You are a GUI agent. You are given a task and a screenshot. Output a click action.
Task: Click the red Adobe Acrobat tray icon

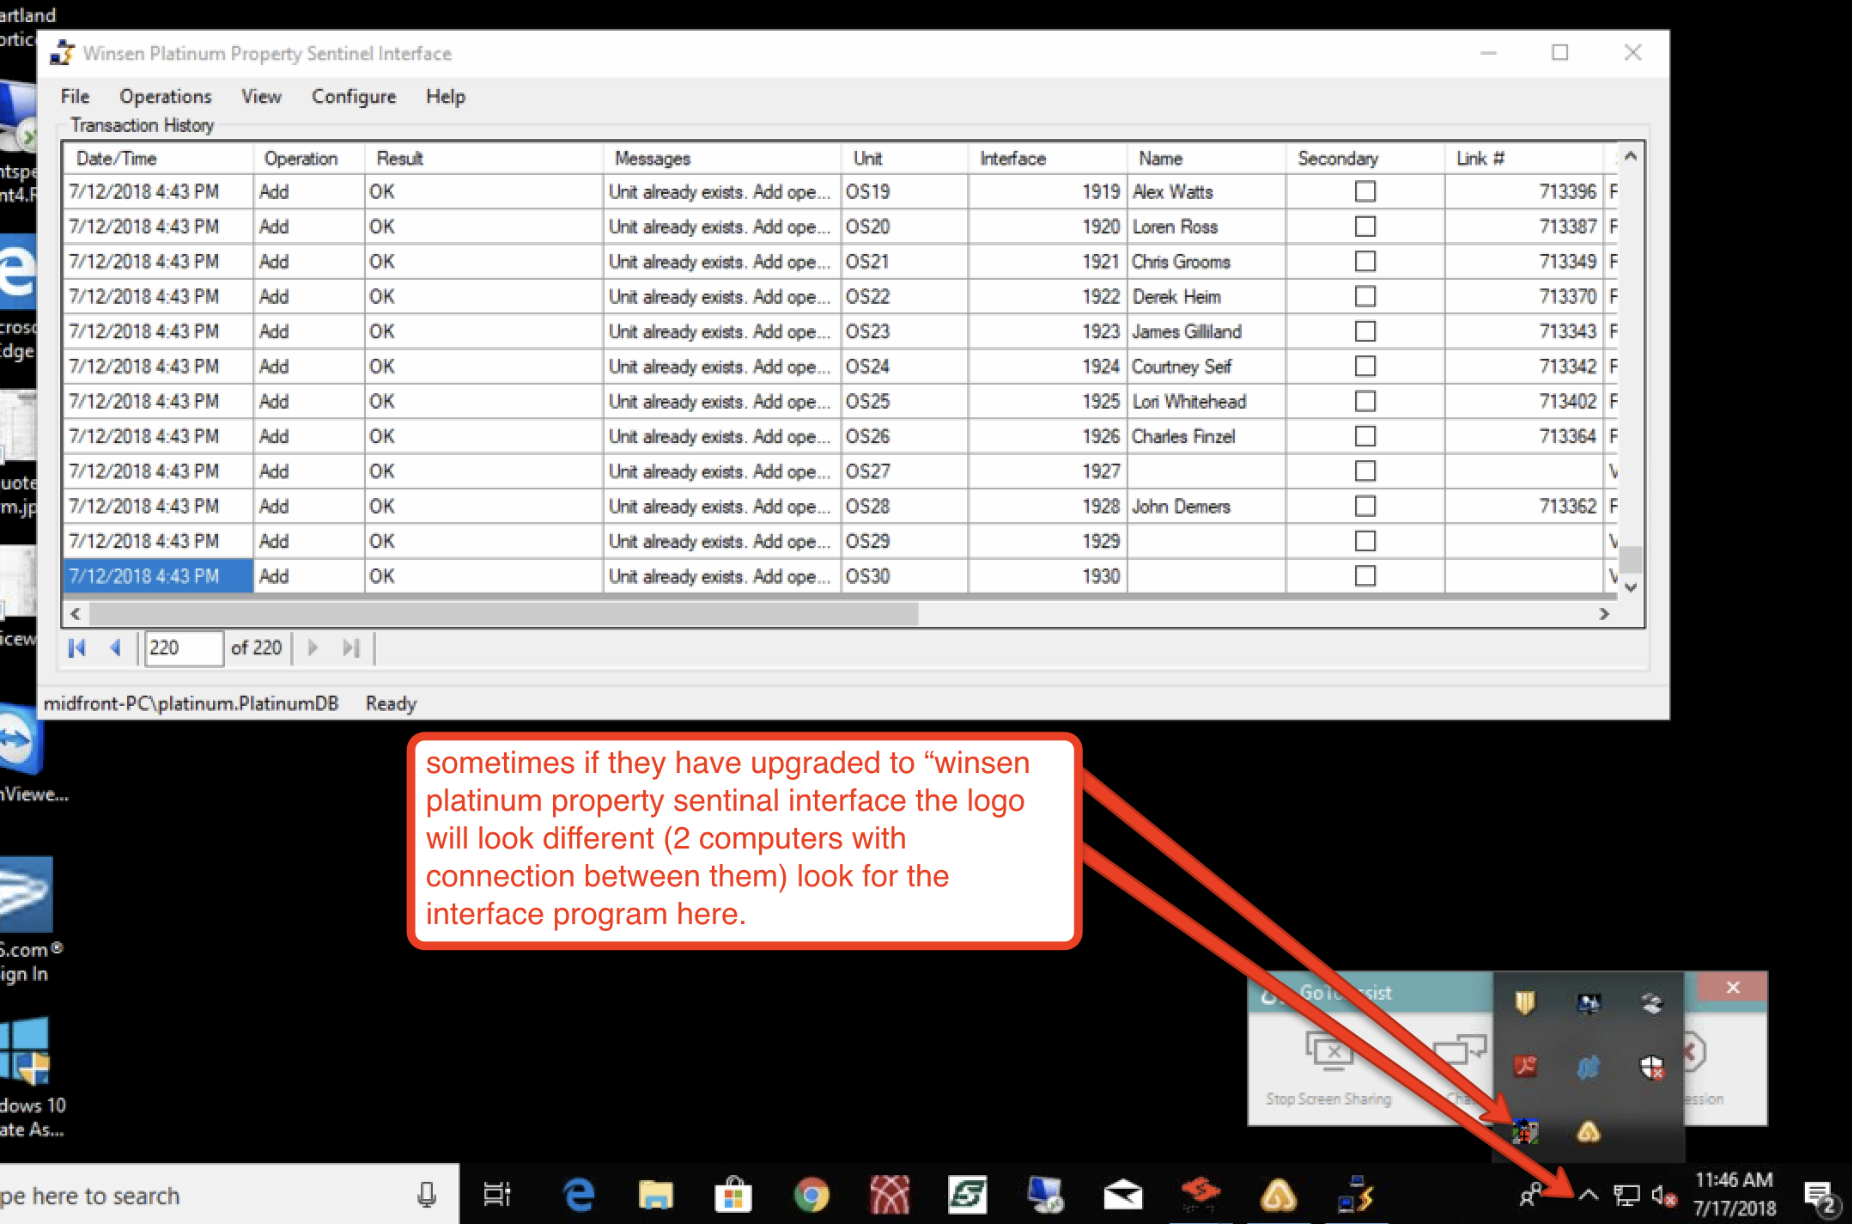coord(1525,1066)
